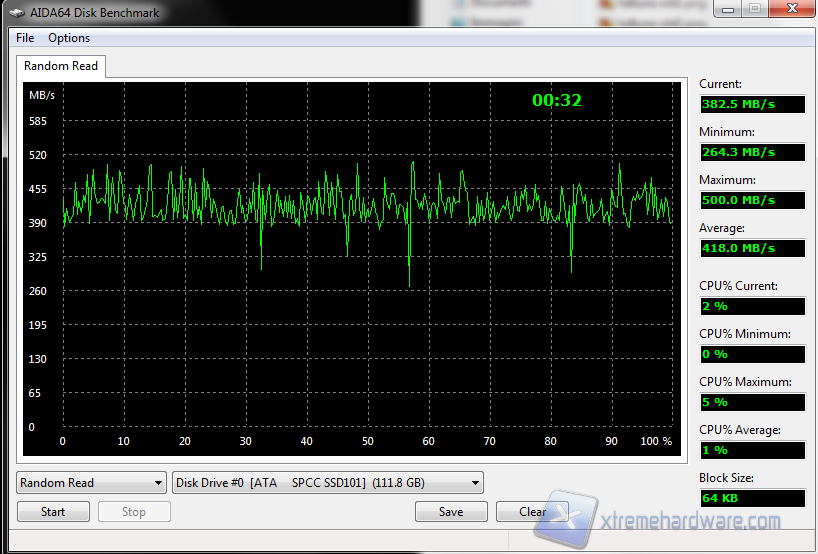Open the Disk Drive #0 selection dropdown
The height and width of the screenshot is (554, 818).
tap(328, 483)
